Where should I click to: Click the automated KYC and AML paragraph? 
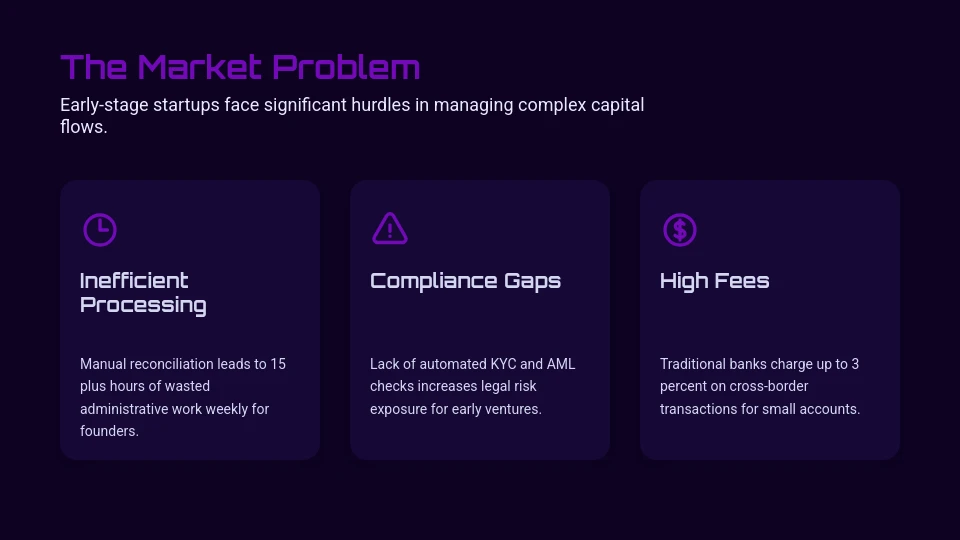(x=473, y=386)
